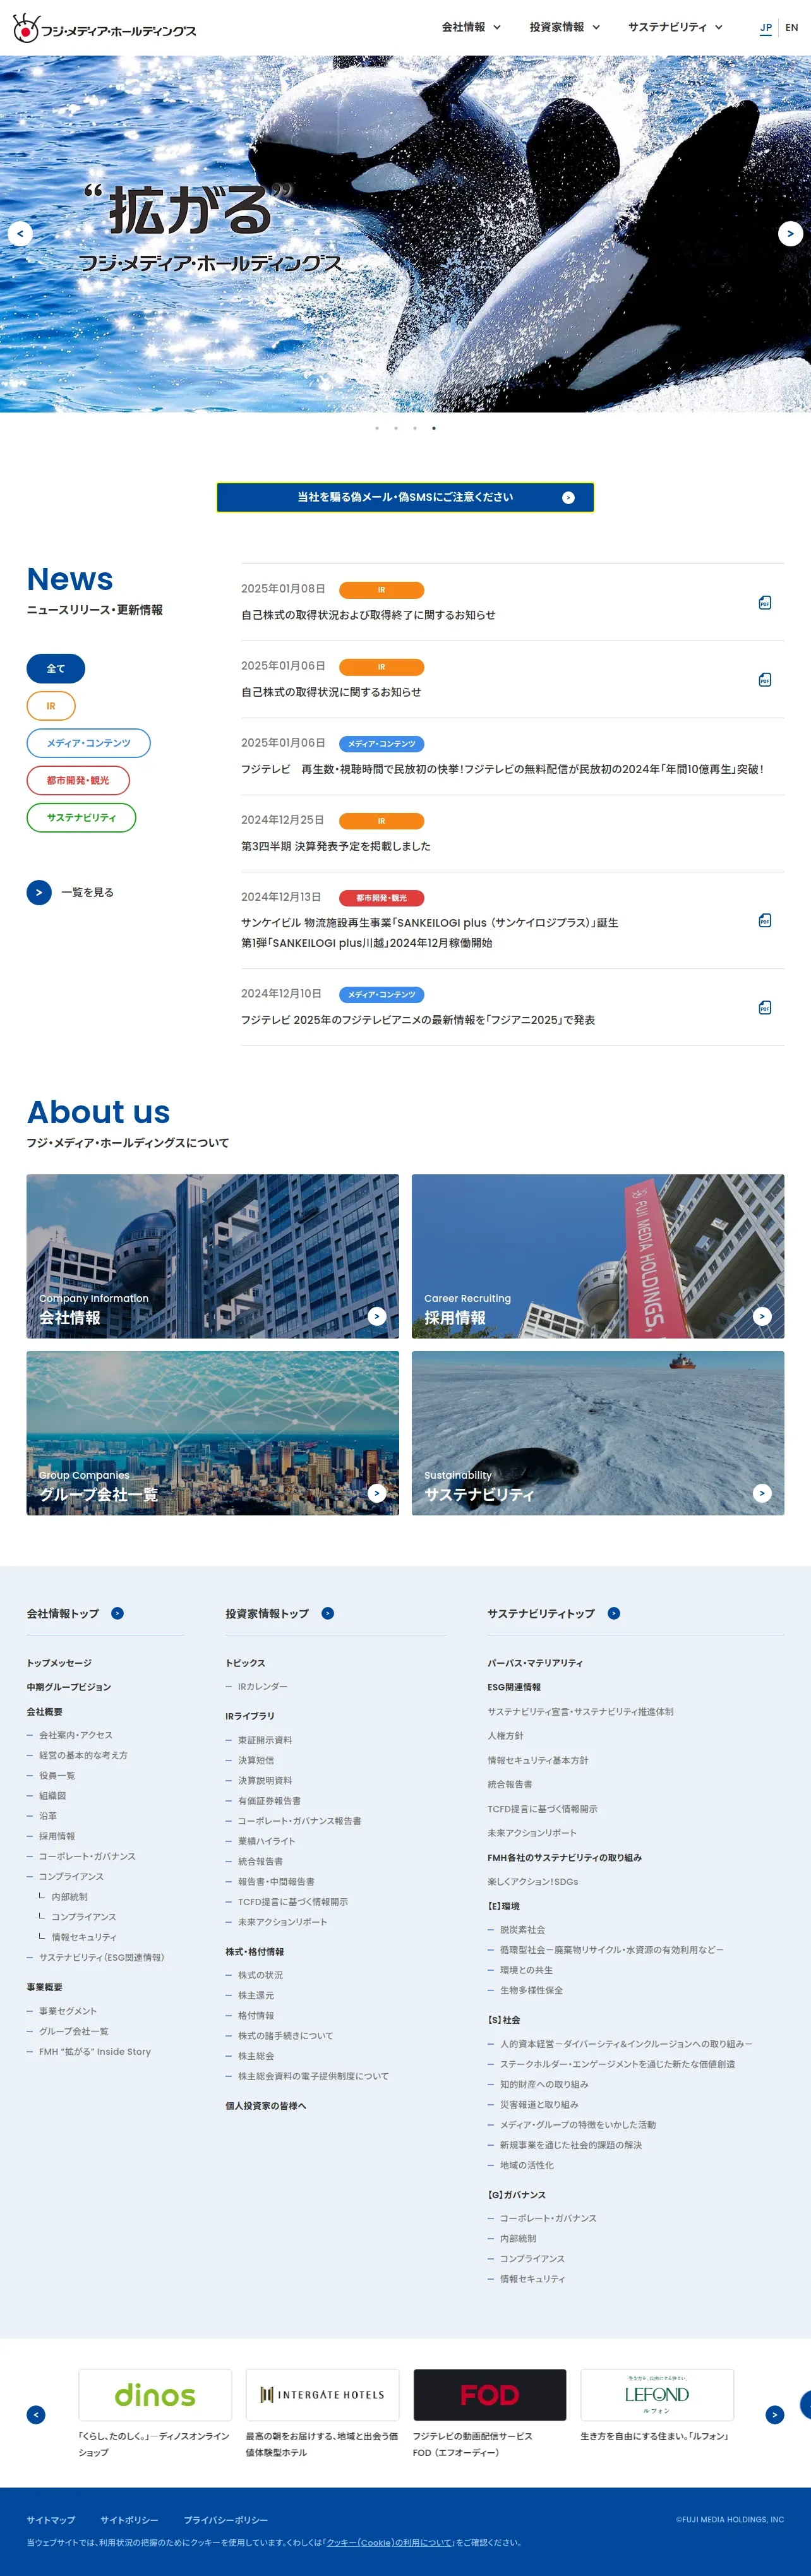Switch language to EN

792,28
